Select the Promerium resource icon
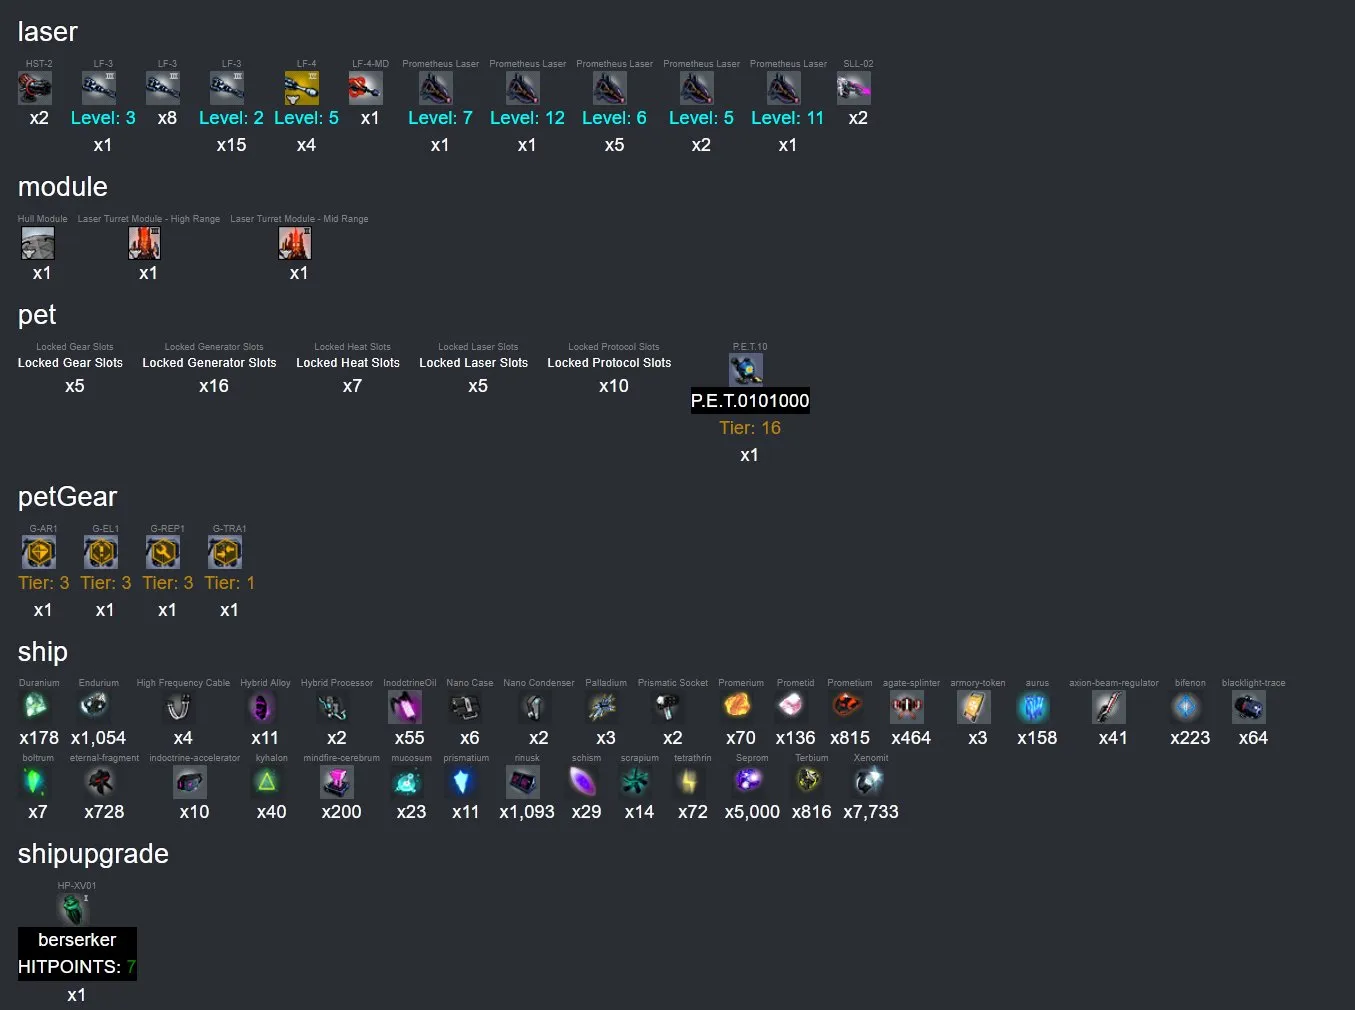Image resolution: width=1355 pixels, height=1010 pixels. click(x=737, y=707)
